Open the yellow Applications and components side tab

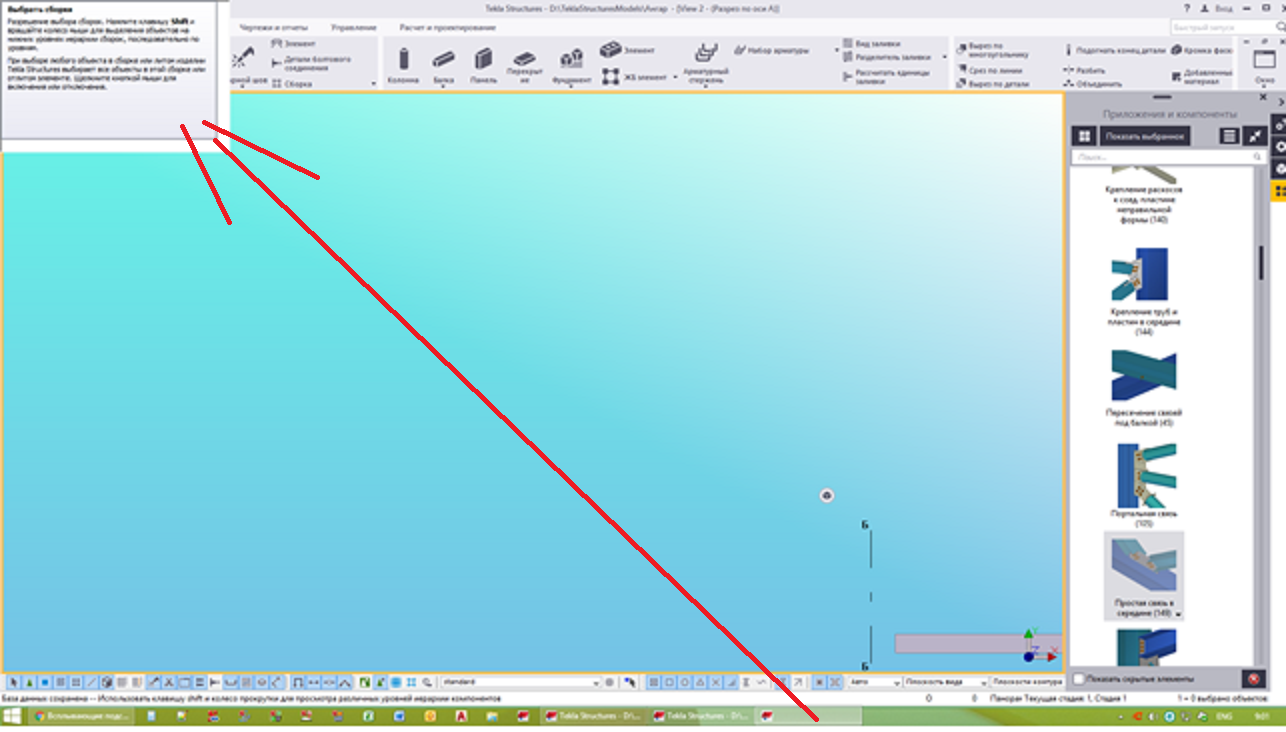pos(1278,190)
